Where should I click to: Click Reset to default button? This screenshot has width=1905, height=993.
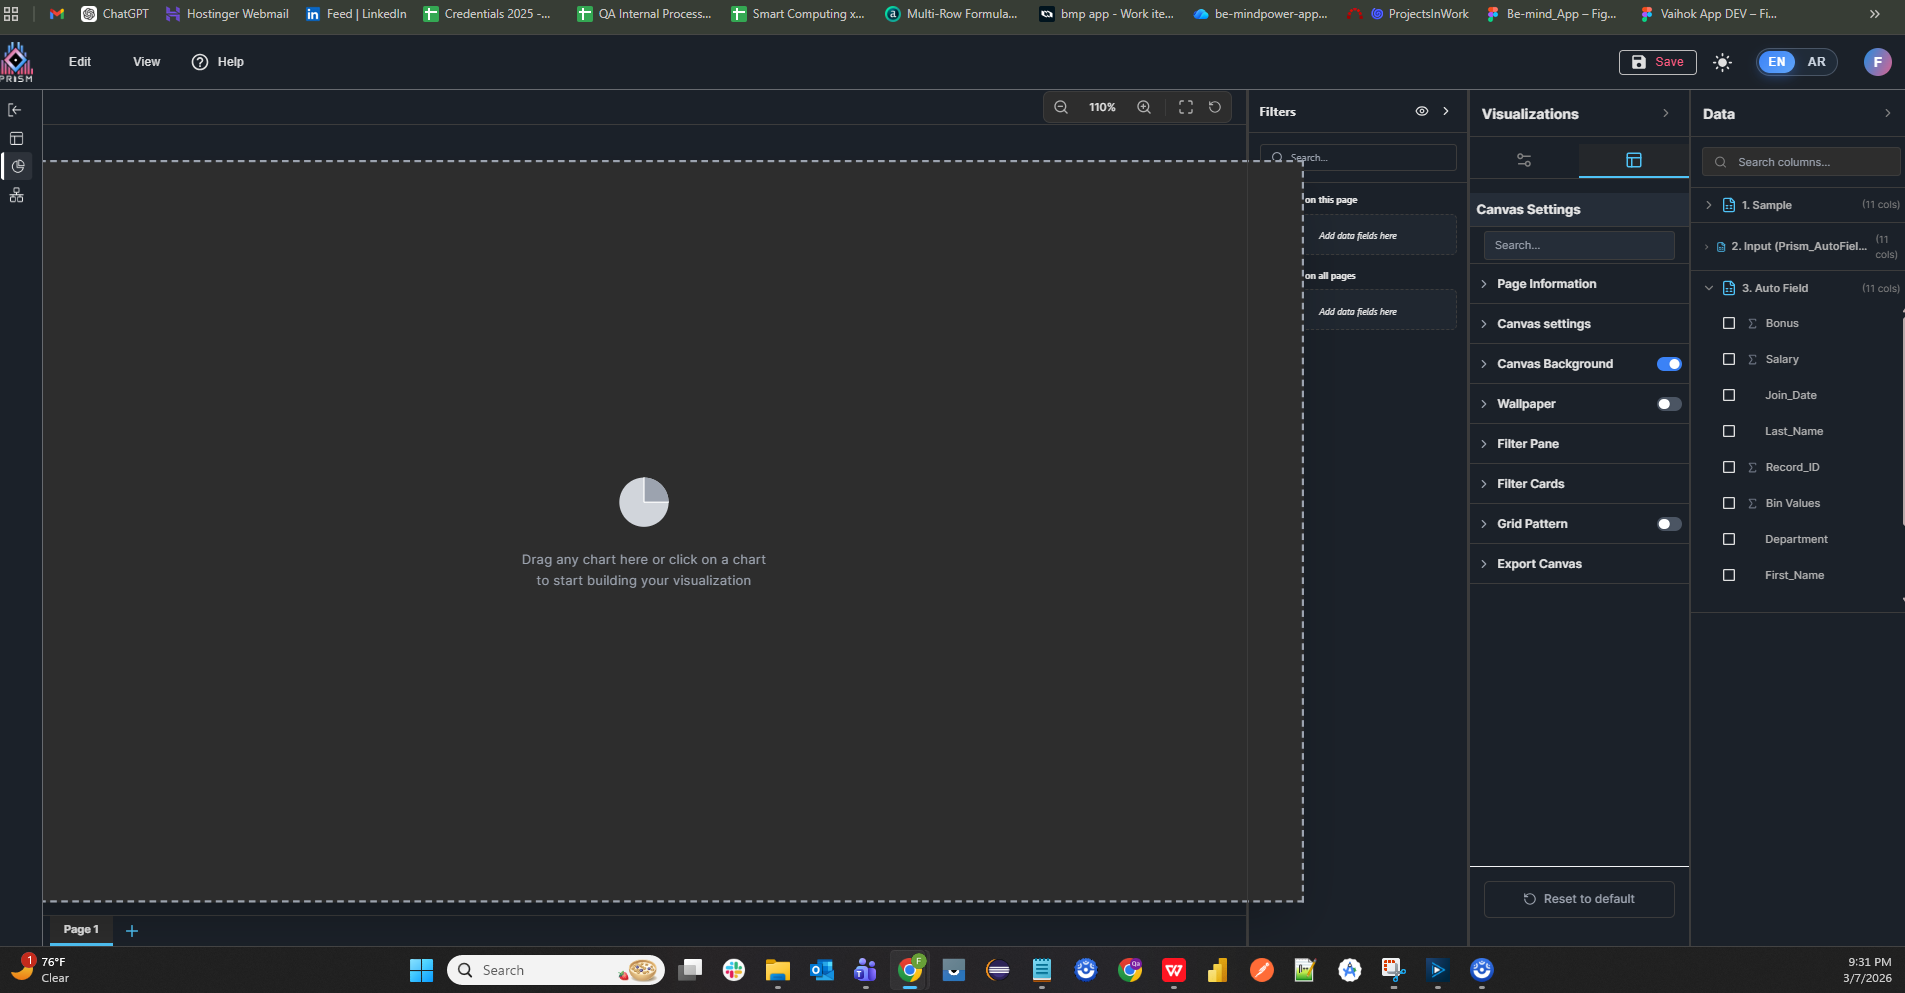(x=1579, y=899)
